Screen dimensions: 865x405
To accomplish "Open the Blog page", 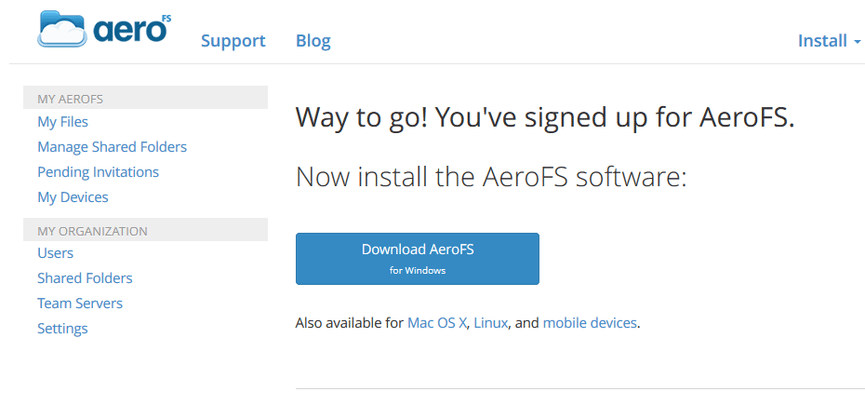I will click(313, 41).
